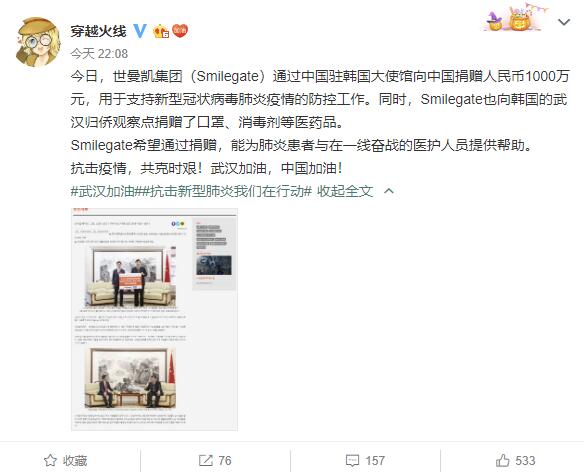Viewport: 584px width, 476px height.
Task: Click the Halloween pumpkin decoration icon
Action: pyautogui.click(x=520, y=19)
